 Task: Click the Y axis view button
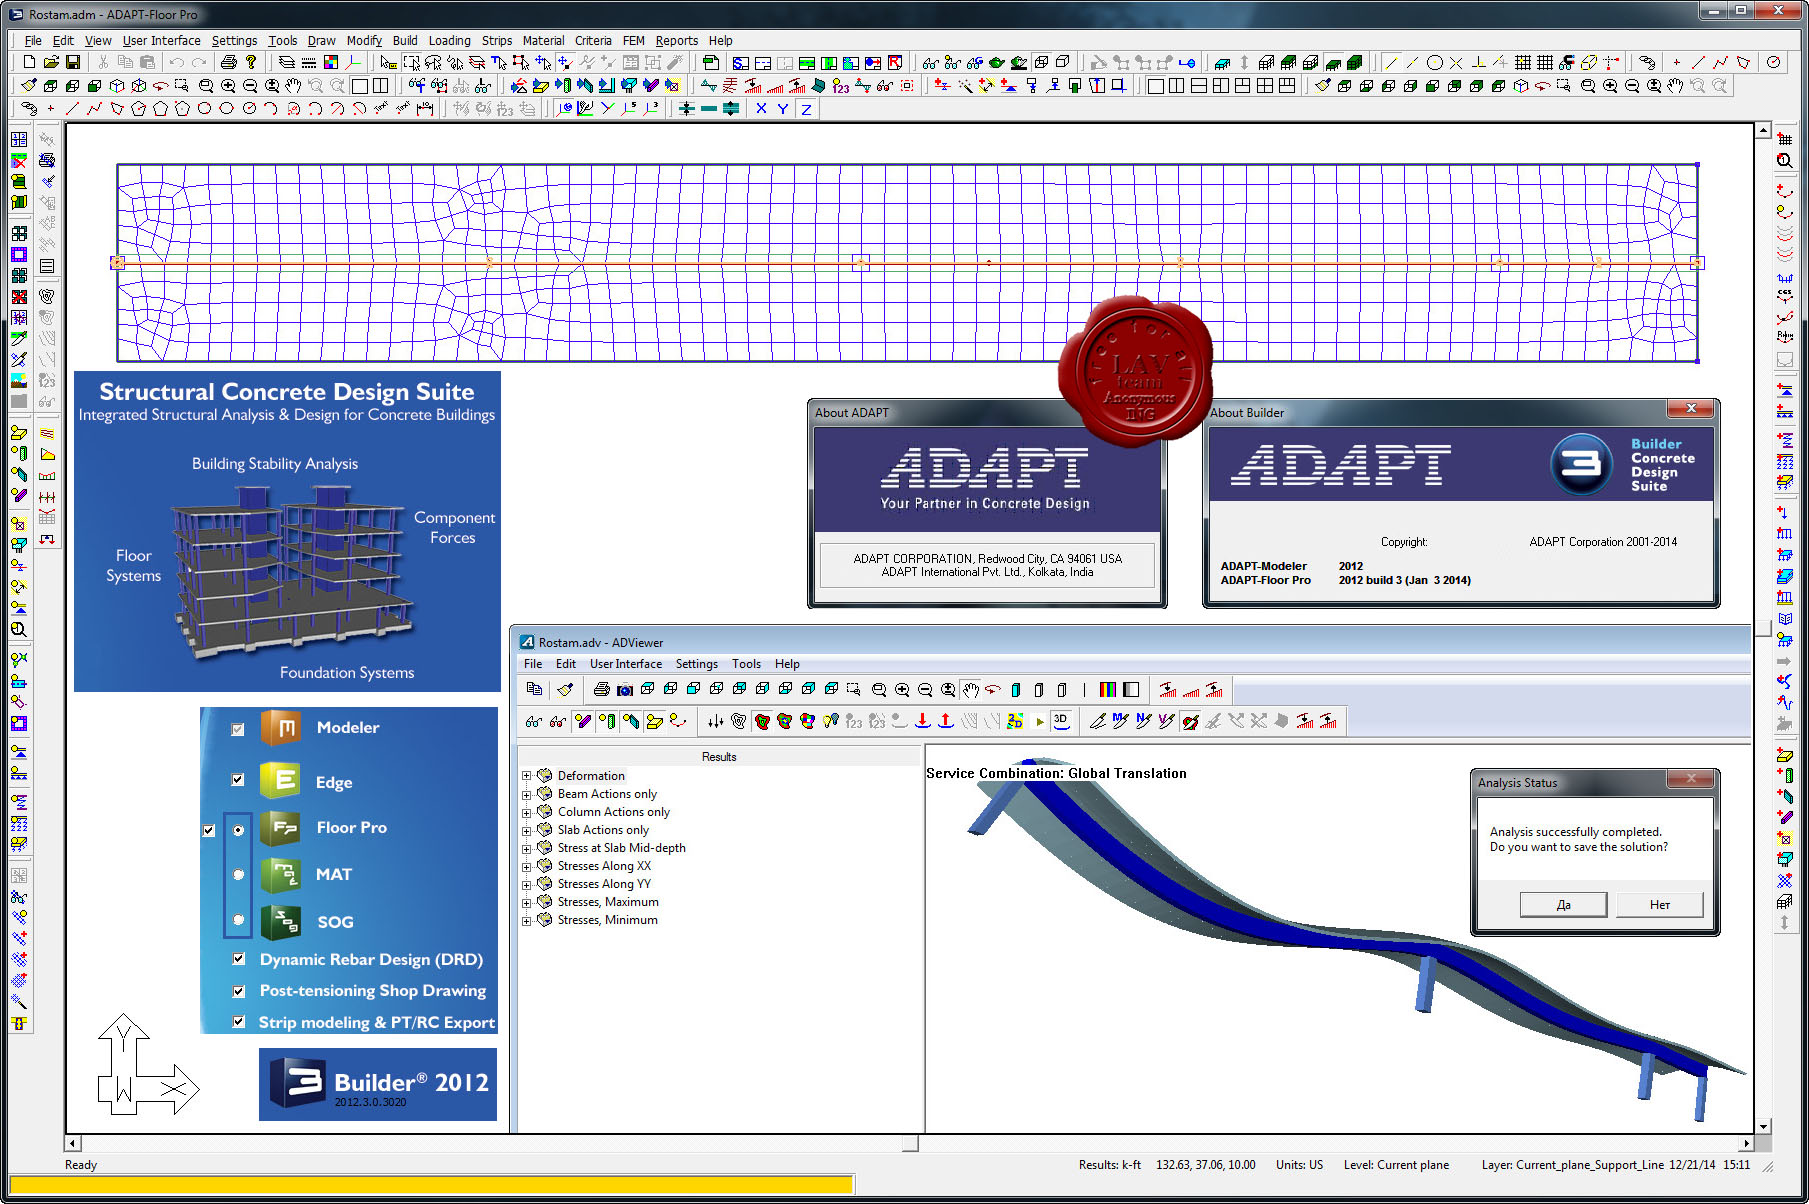(783, 108)
